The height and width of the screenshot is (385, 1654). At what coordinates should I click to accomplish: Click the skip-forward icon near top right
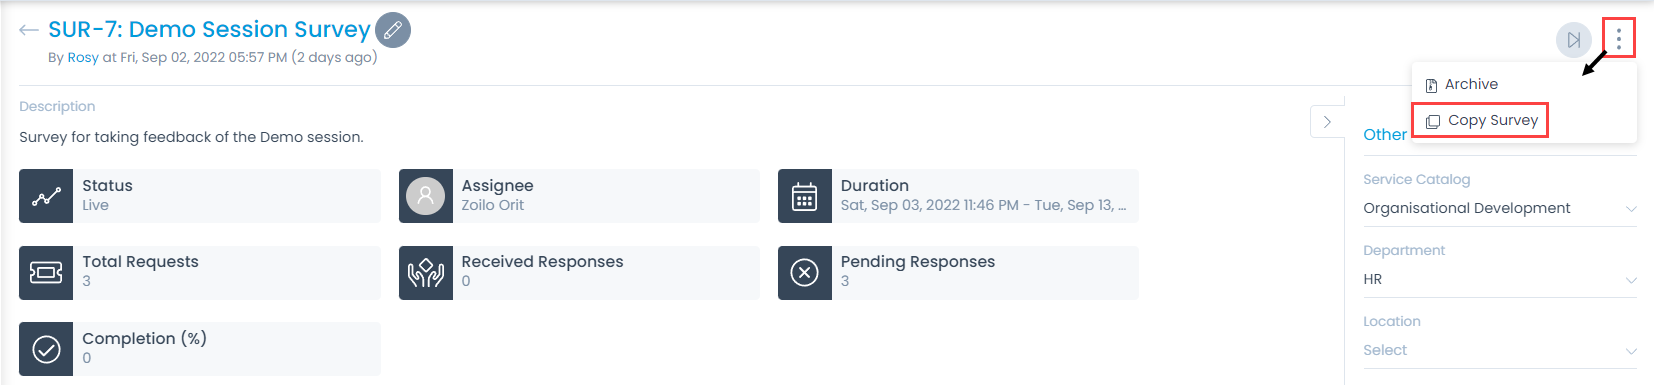tap(1574, 40)
